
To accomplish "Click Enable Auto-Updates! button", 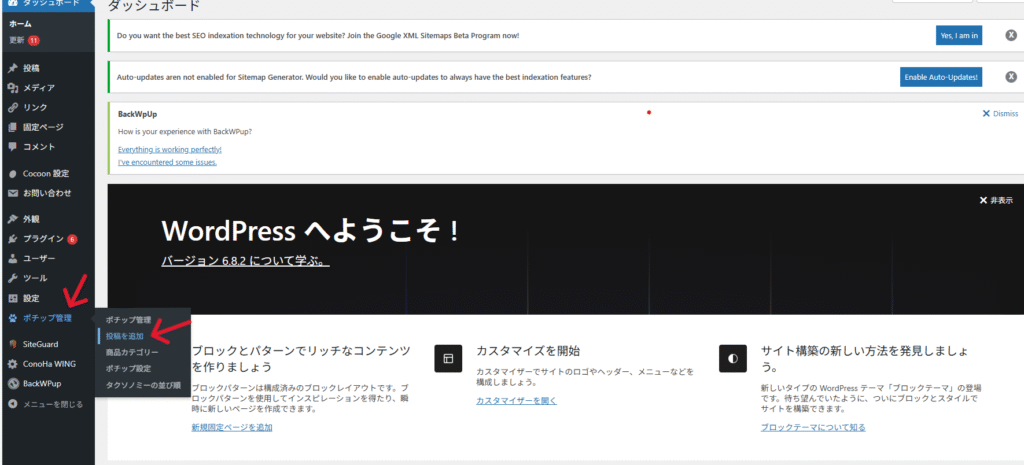I will (x=941, y=77).
